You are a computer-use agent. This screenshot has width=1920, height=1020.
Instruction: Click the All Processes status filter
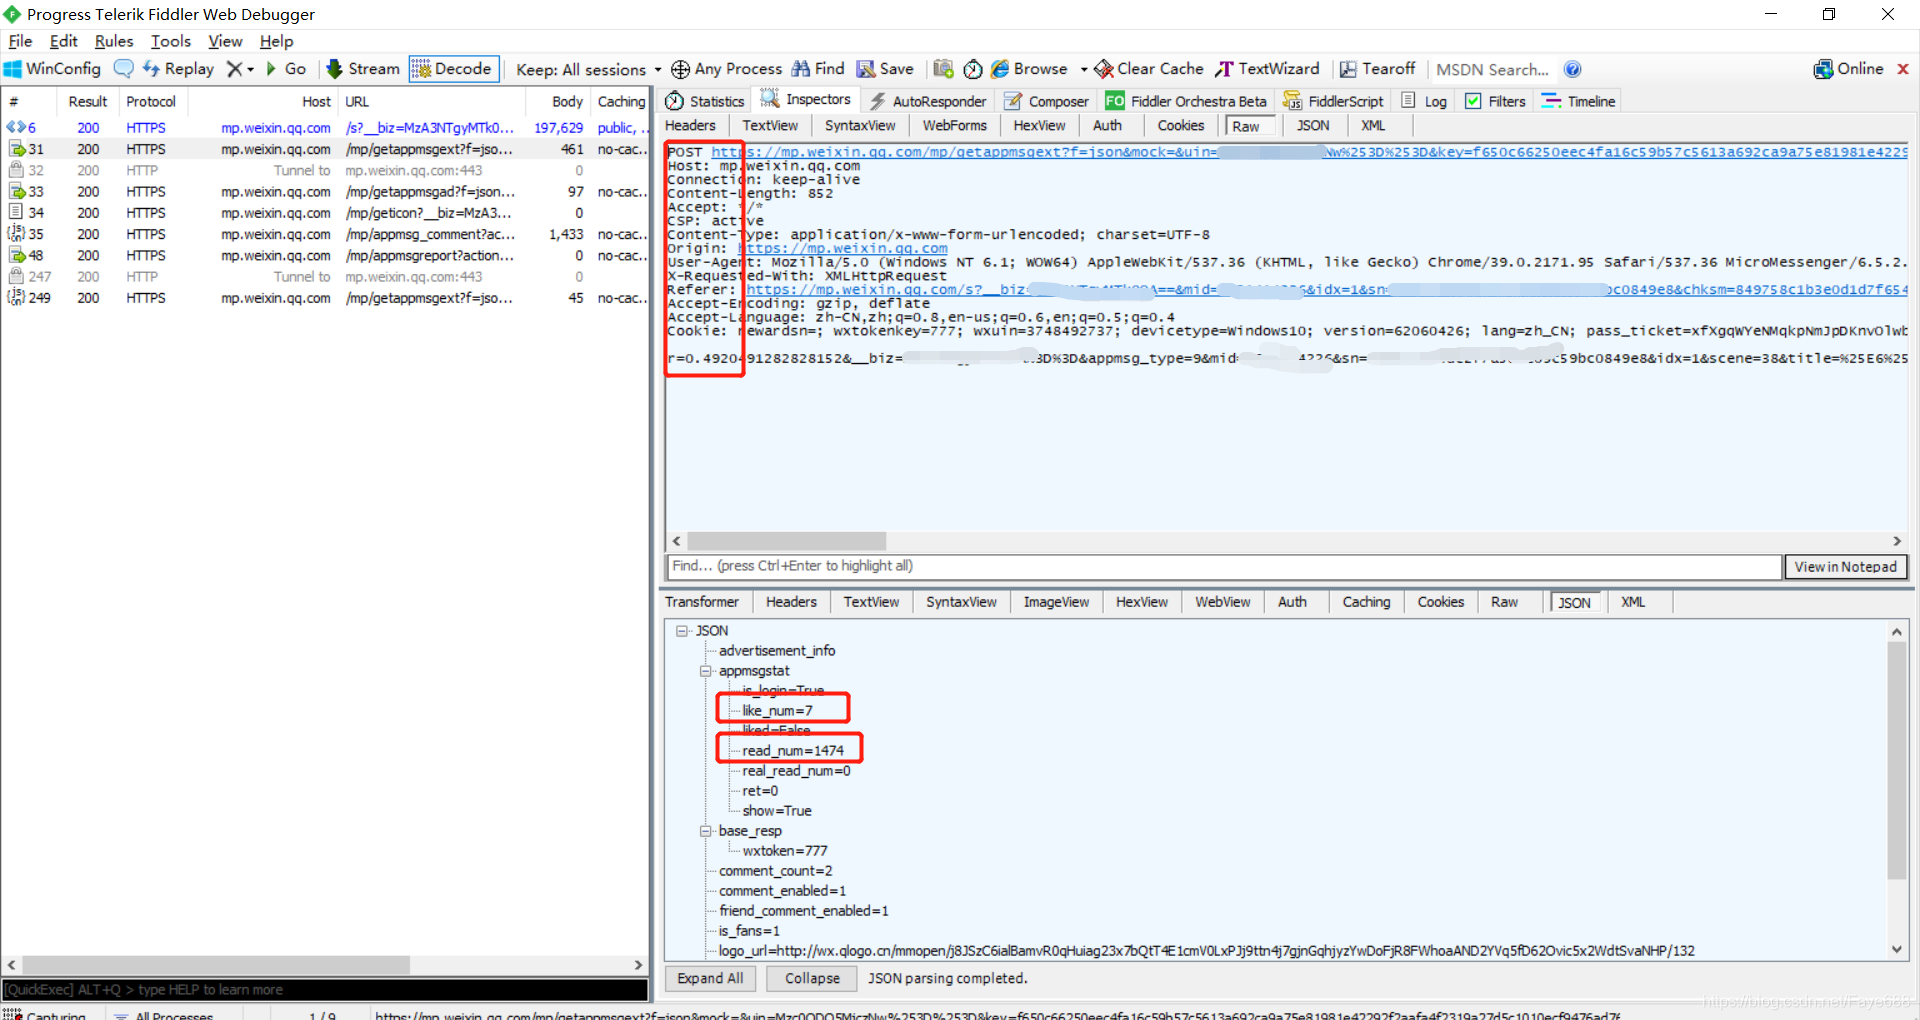(x=164, y=1014)
